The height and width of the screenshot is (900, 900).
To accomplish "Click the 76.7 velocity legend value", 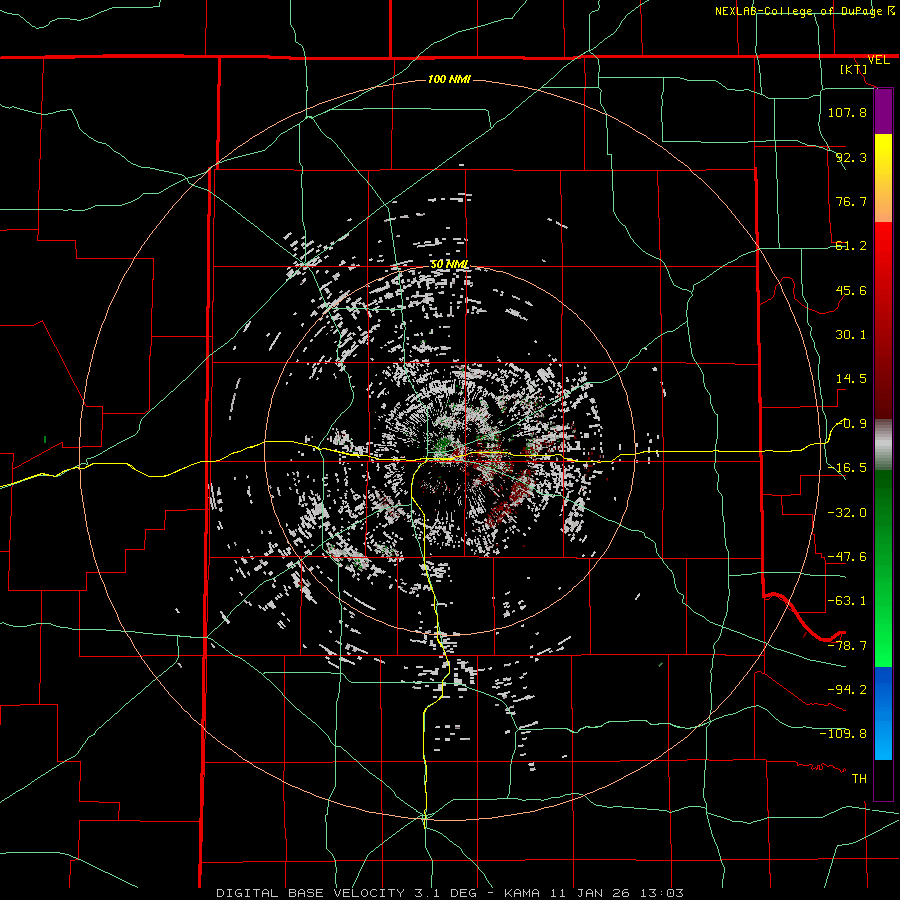I will 851,201.
